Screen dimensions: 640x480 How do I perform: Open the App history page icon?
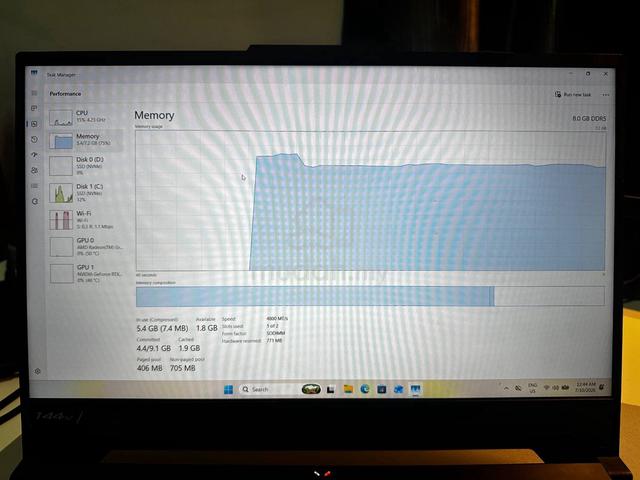tap(35, 139)
